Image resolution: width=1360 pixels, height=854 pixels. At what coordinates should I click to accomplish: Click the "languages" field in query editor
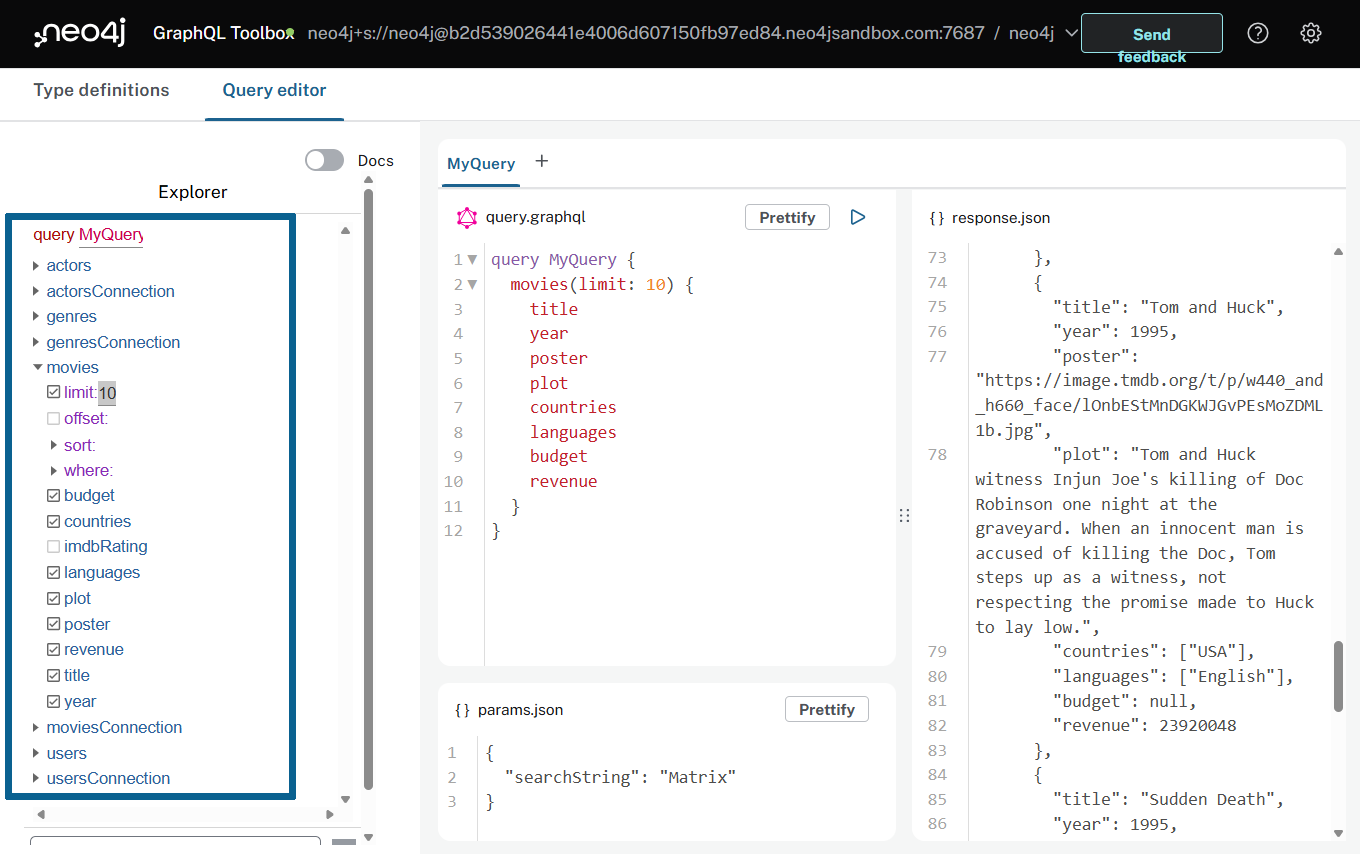click(573, 432)
